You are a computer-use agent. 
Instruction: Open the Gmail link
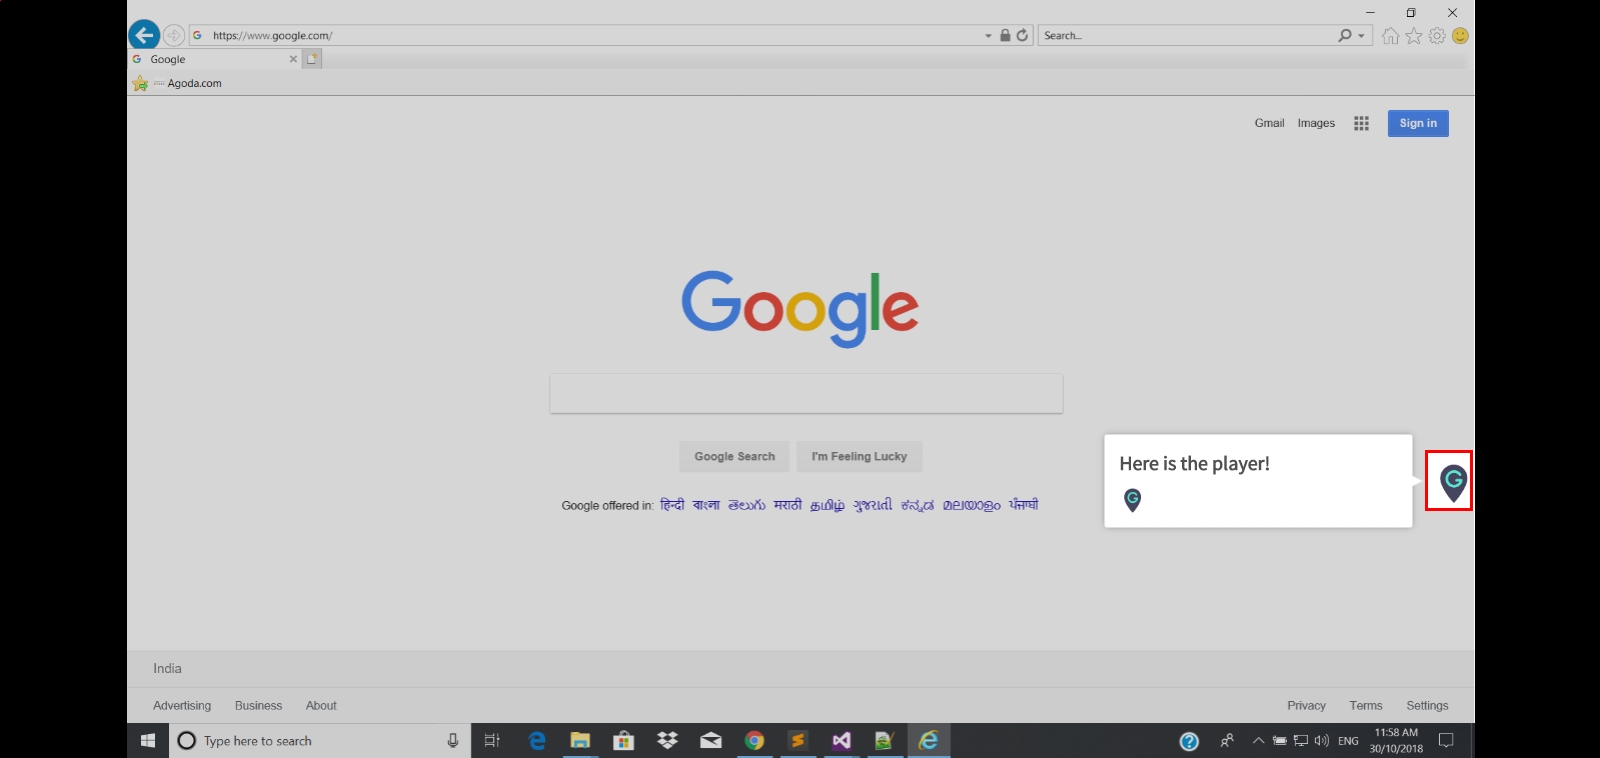[1269, 123]
